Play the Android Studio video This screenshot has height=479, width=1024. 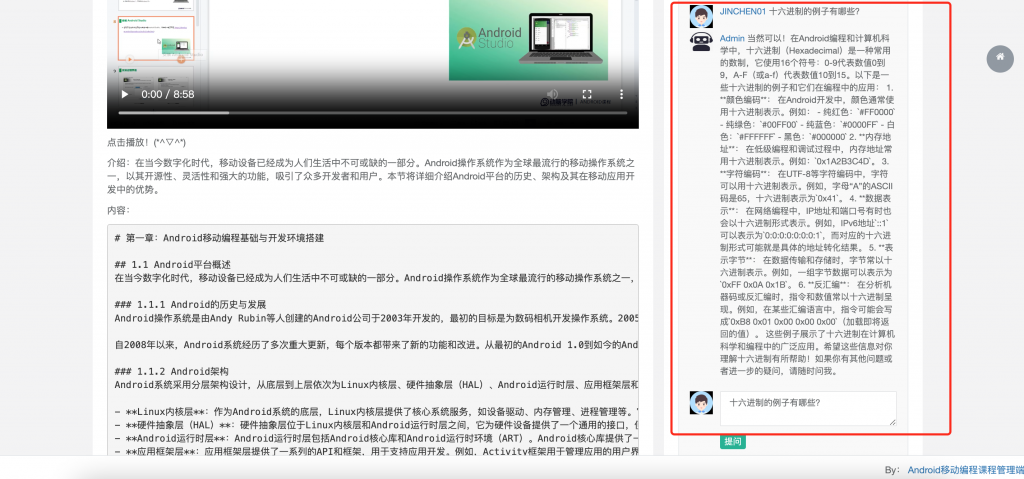click(125, 94)
